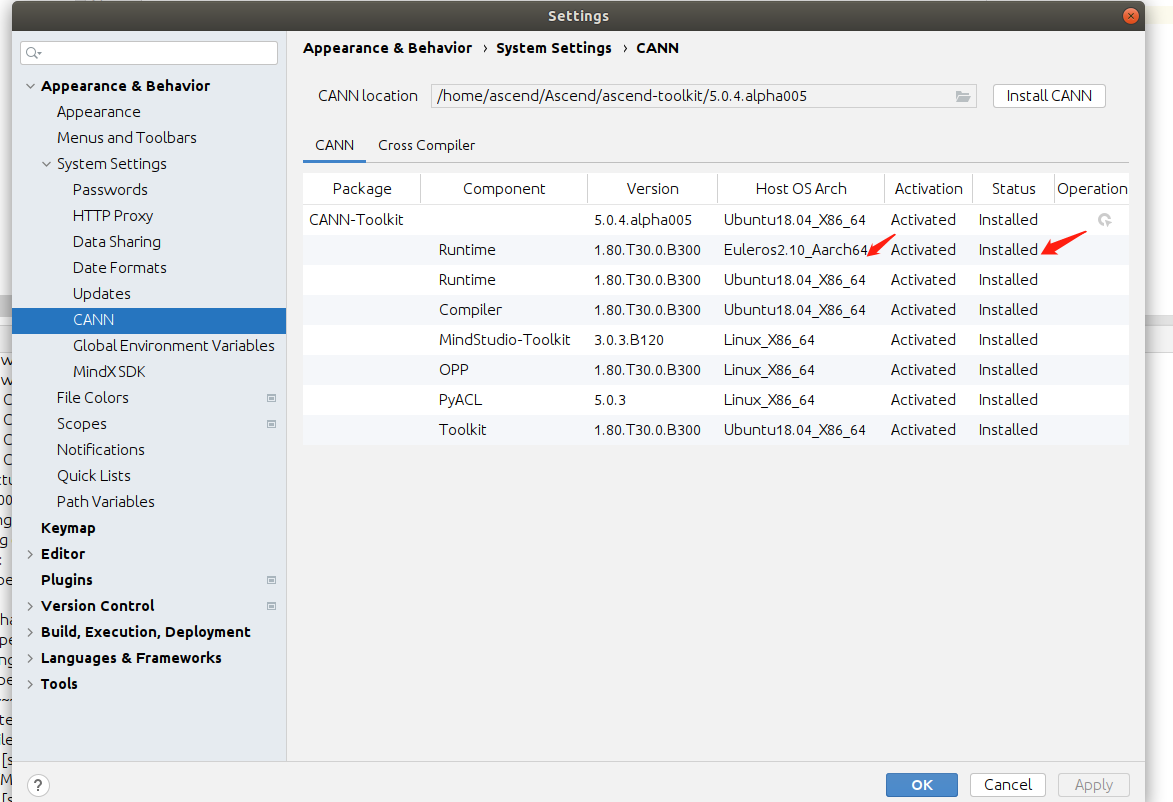
Task: Click the project-level icon beside Version Control
Action: click(271, 606)
